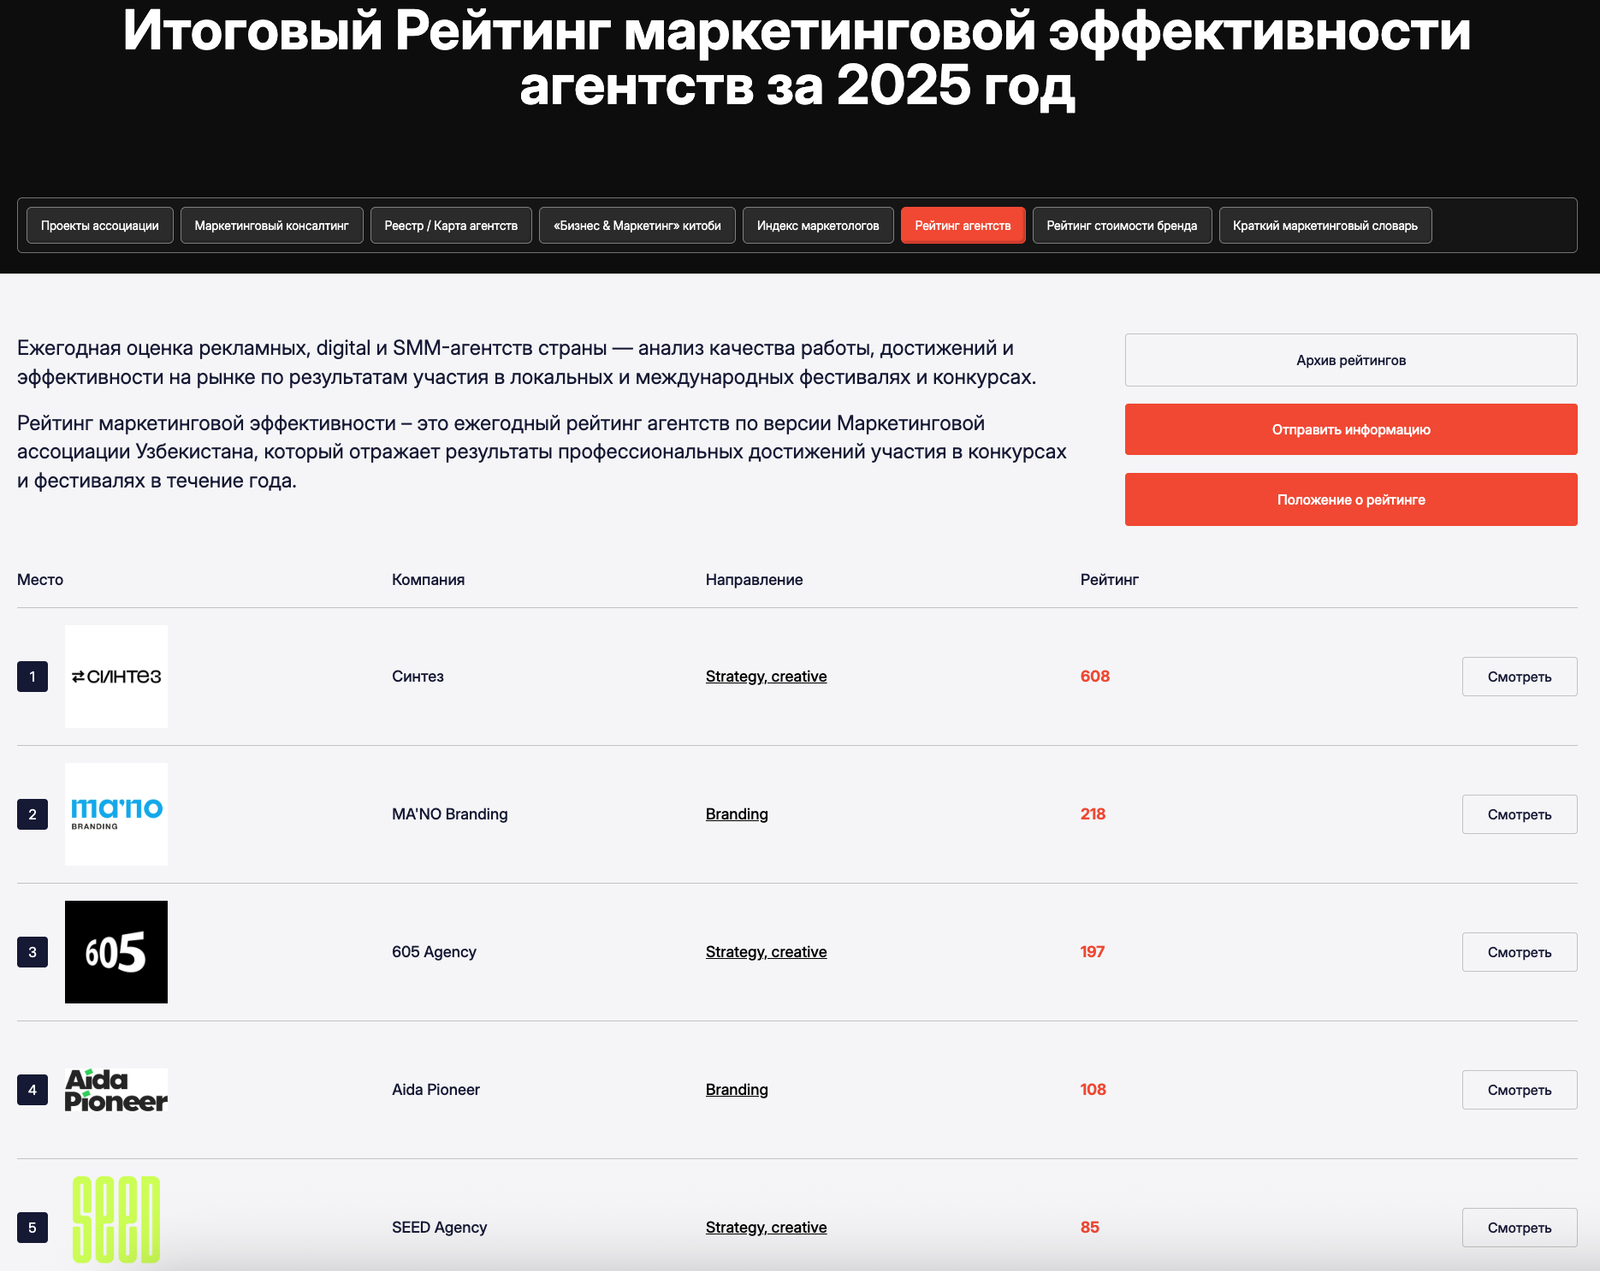Click Смотреть button for MA'NO Branding

[1519, 814]
